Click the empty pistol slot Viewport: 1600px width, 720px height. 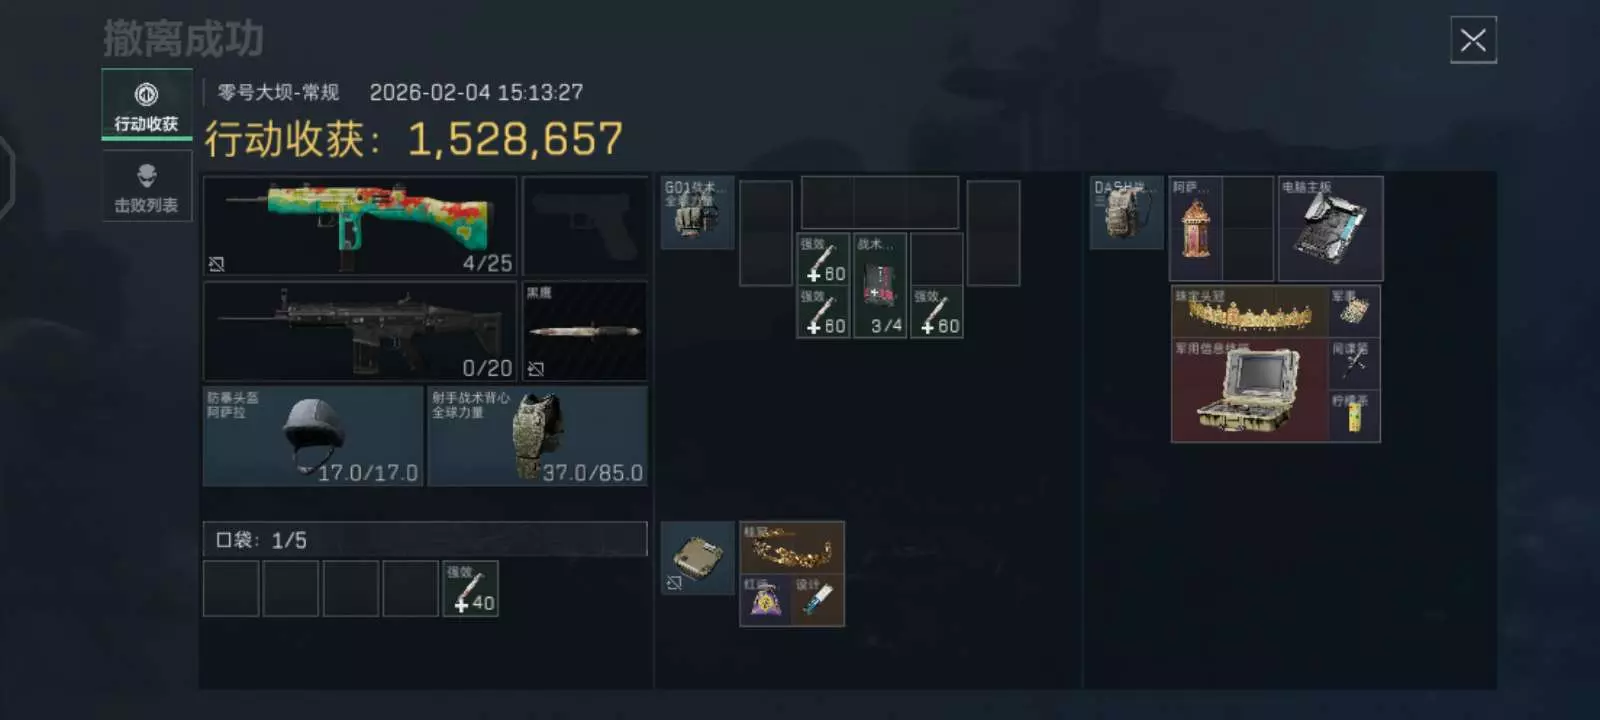click(x=585, y=226)
